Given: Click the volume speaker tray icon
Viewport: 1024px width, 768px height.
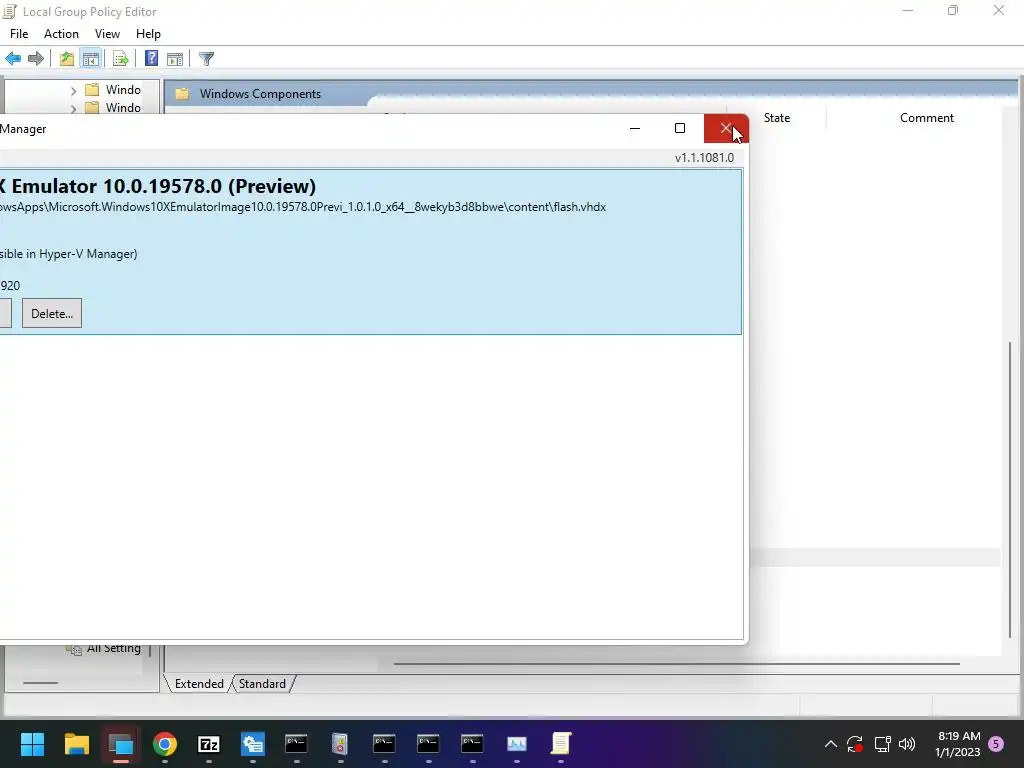Looking at the screenshot, I should tap(907, 744).
